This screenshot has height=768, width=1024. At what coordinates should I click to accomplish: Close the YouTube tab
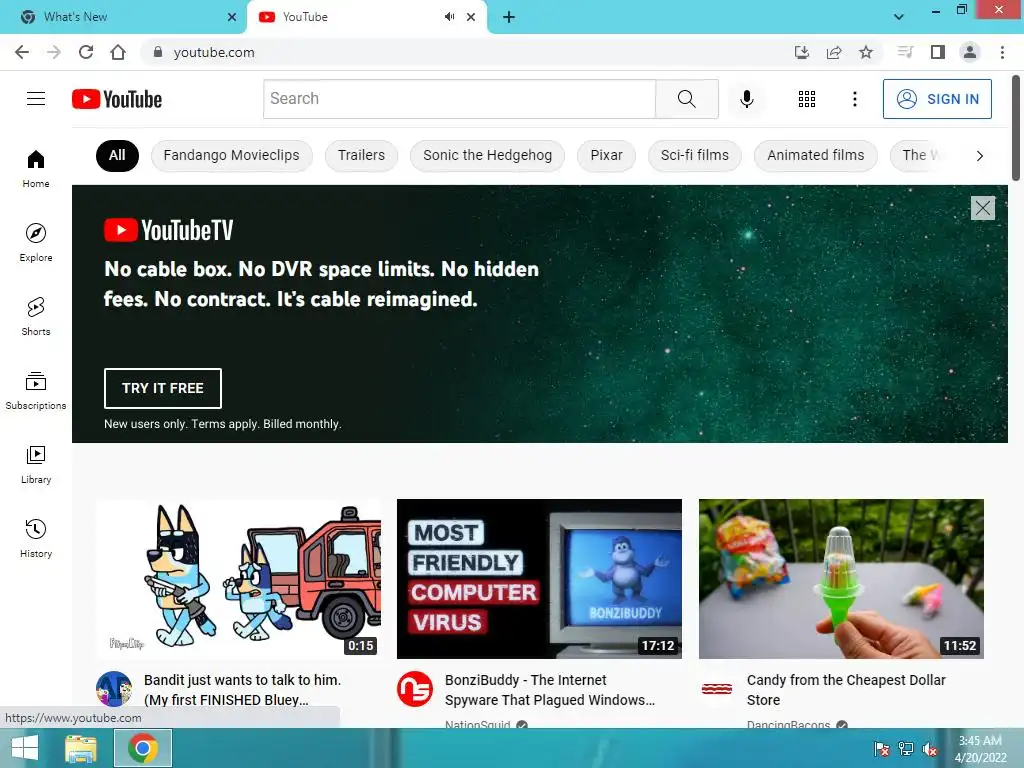click(471, 17)
